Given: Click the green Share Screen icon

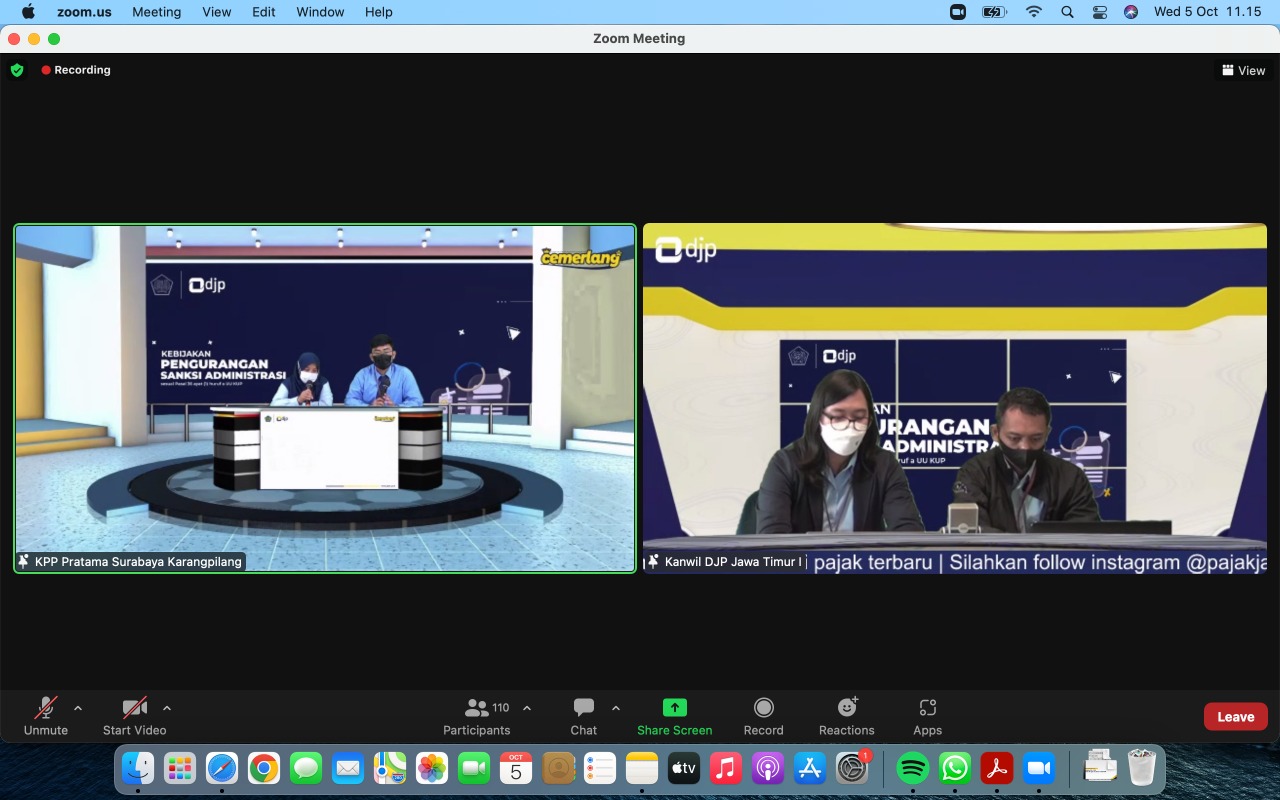Looking at the screenshot, I should coord(675,708).
